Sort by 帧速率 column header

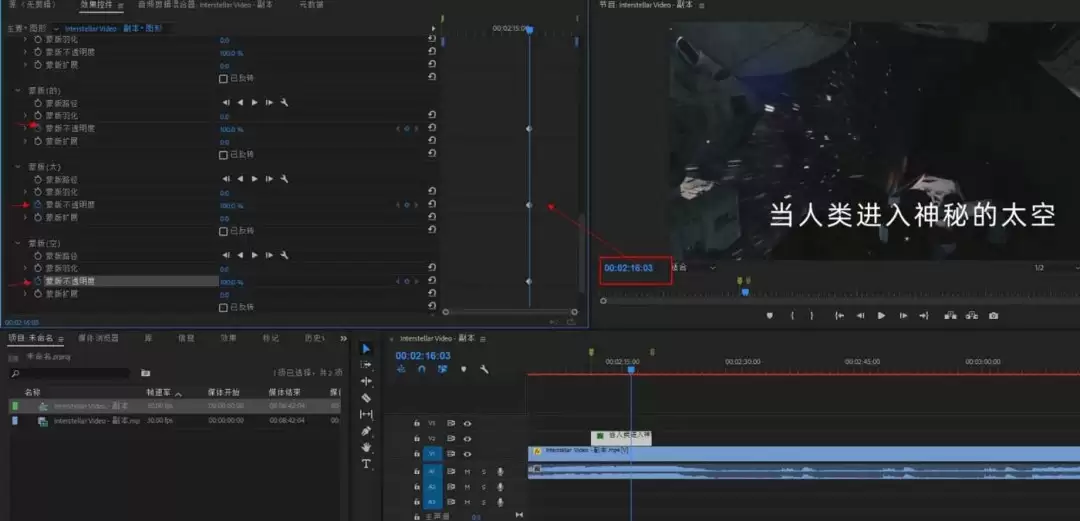pyautogui.click(x=159, y=392)
